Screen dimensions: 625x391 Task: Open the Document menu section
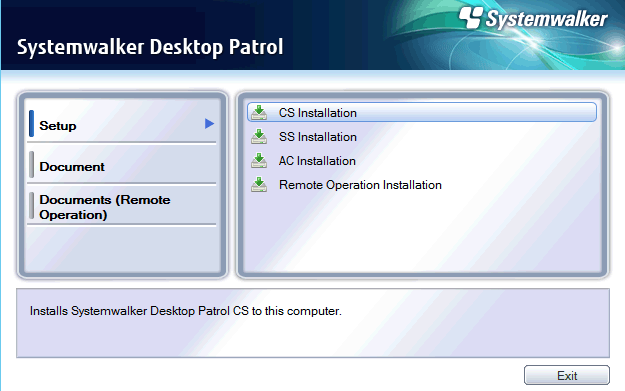[122, 165]
